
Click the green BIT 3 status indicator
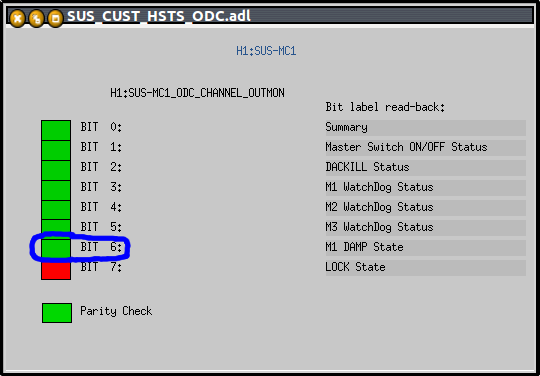coord(56,190)
